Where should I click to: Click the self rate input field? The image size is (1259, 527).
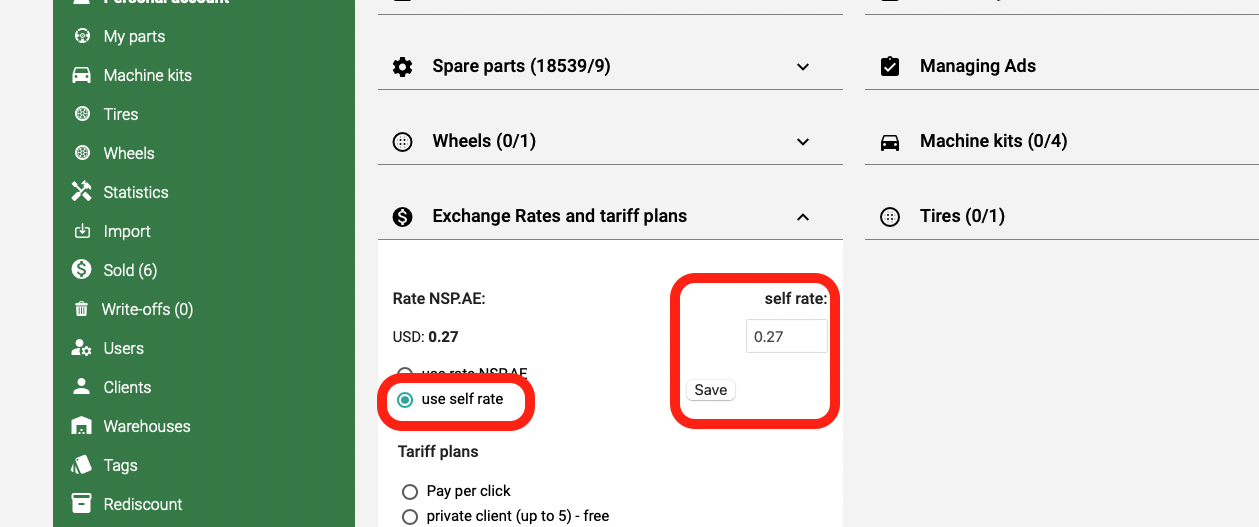pos(786,336)
